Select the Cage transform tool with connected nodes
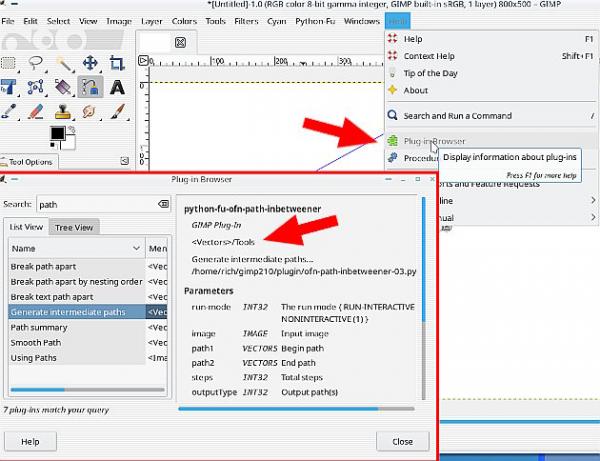The image size is (600, 461). pyautogui.click(x=36, y=87)
